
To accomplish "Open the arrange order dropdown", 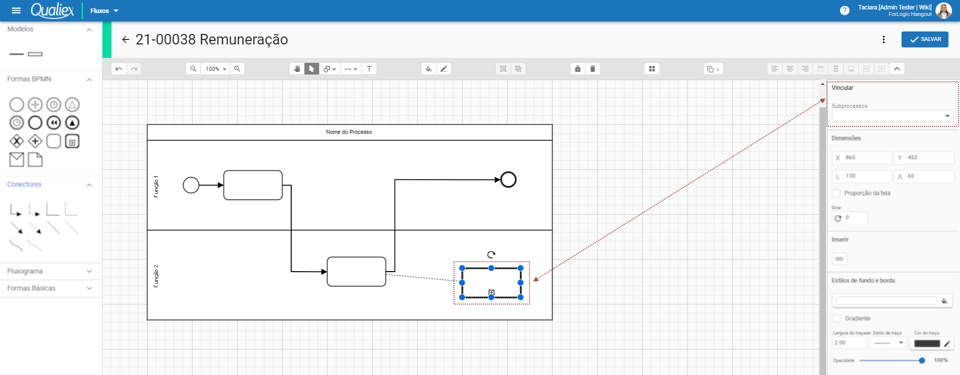I will 713,69.
